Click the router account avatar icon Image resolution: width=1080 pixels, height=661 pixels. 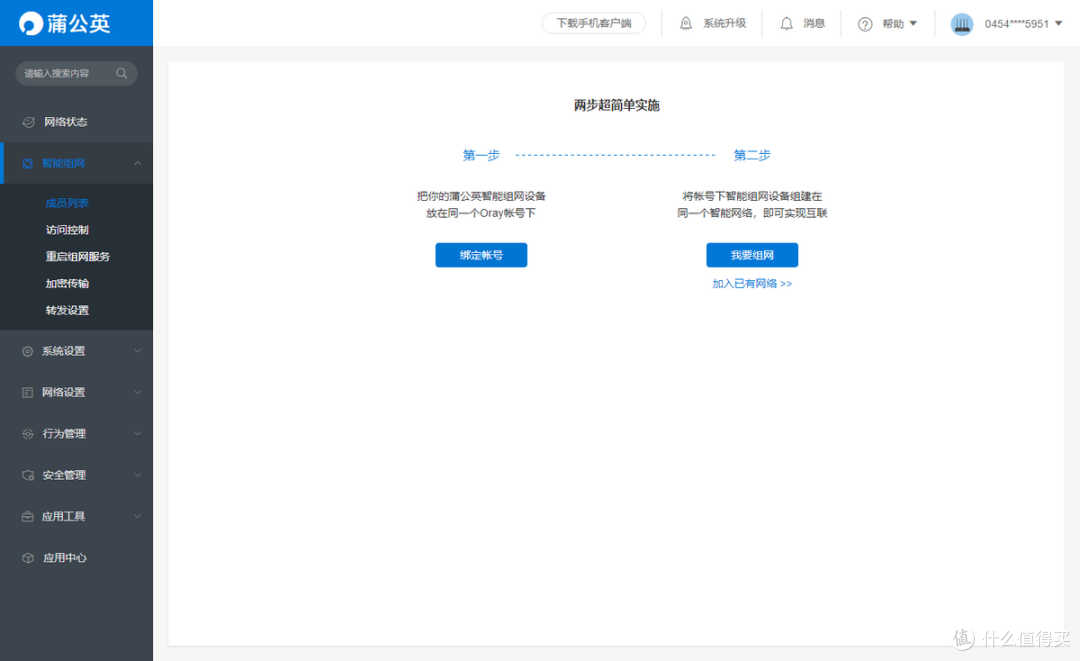(x=962, y=24)
